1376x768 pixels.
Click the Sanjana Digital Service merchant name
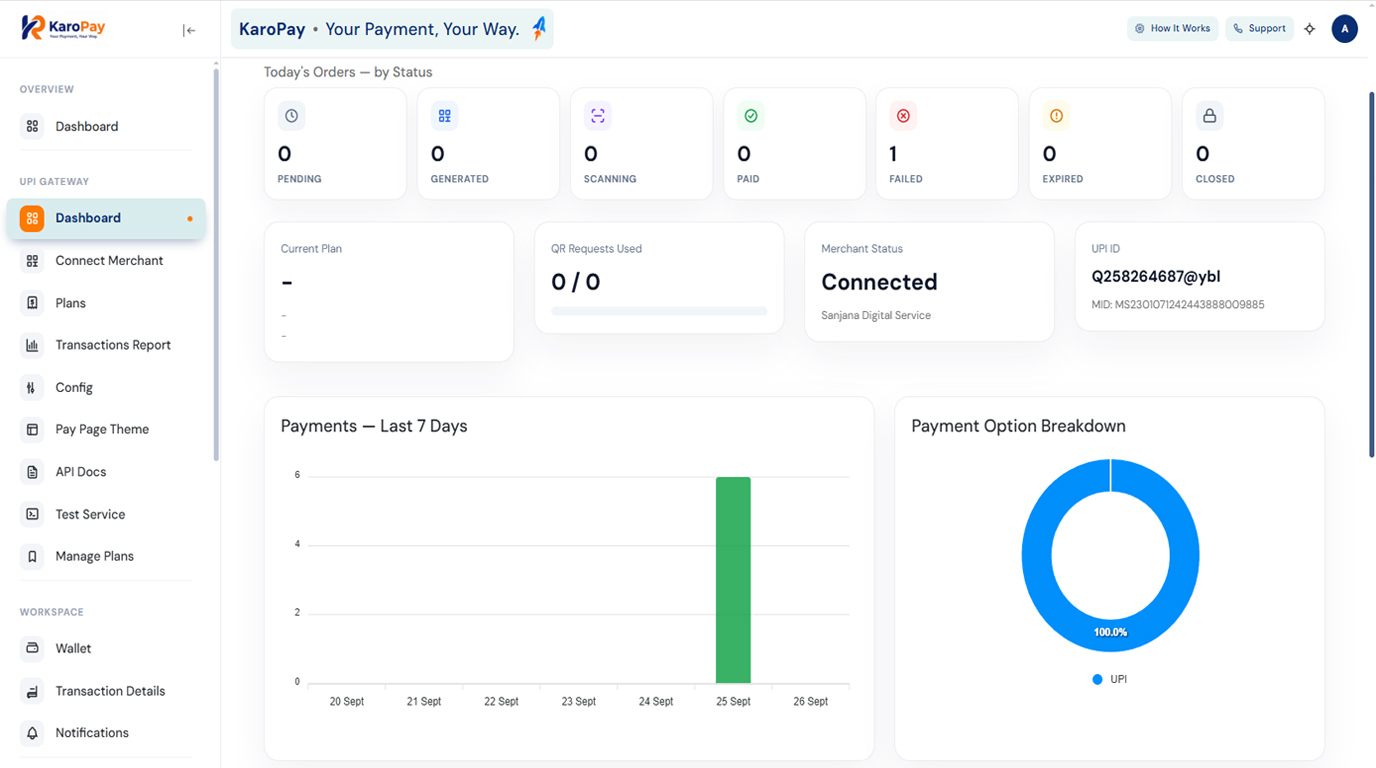click(x=876, y=315)
